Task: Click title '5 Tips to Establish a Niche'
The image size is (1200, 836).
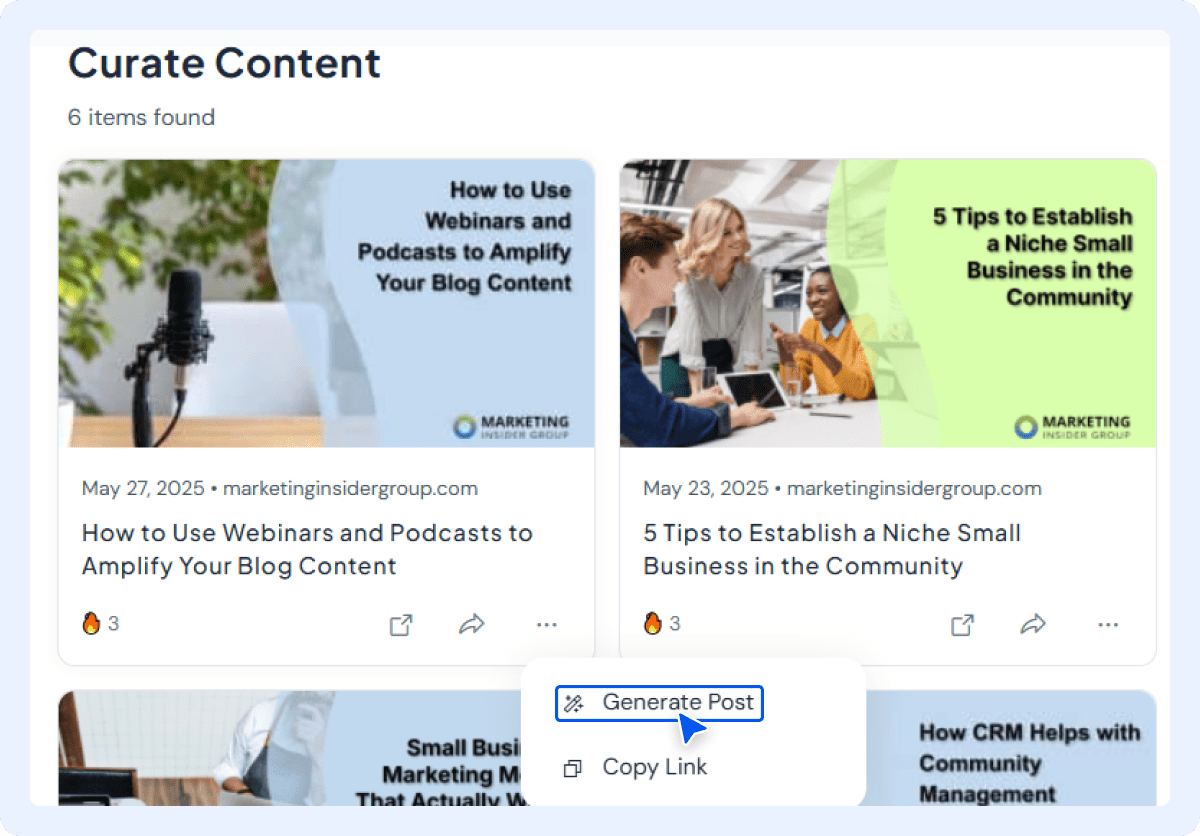Action: tap(831, 549)
